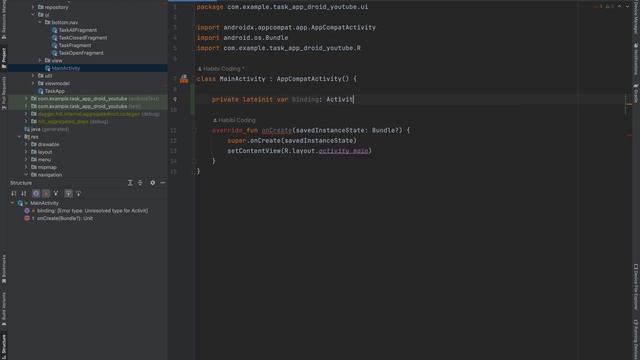640x360 pixels.
Task: Go to previous highlighted error arrow
Action: [x=620, y=6]
